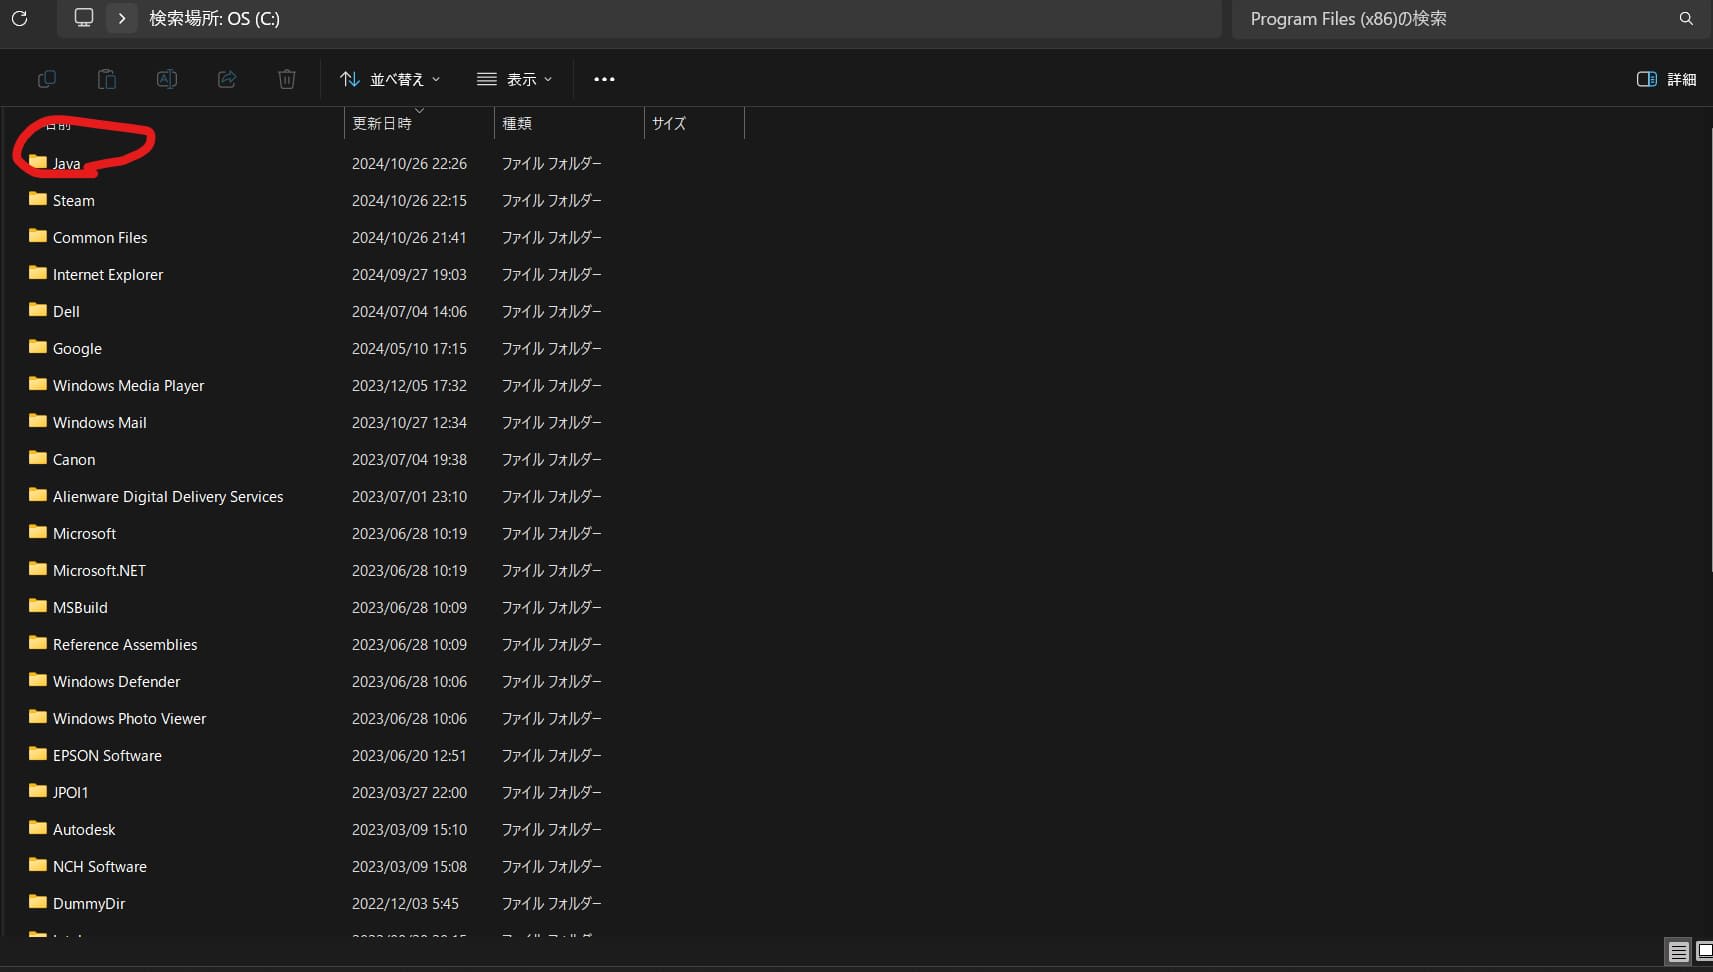This screenshot has height=972, width=1713.
Task: Click the share icon in toolbar
Action: pos(227,79)
